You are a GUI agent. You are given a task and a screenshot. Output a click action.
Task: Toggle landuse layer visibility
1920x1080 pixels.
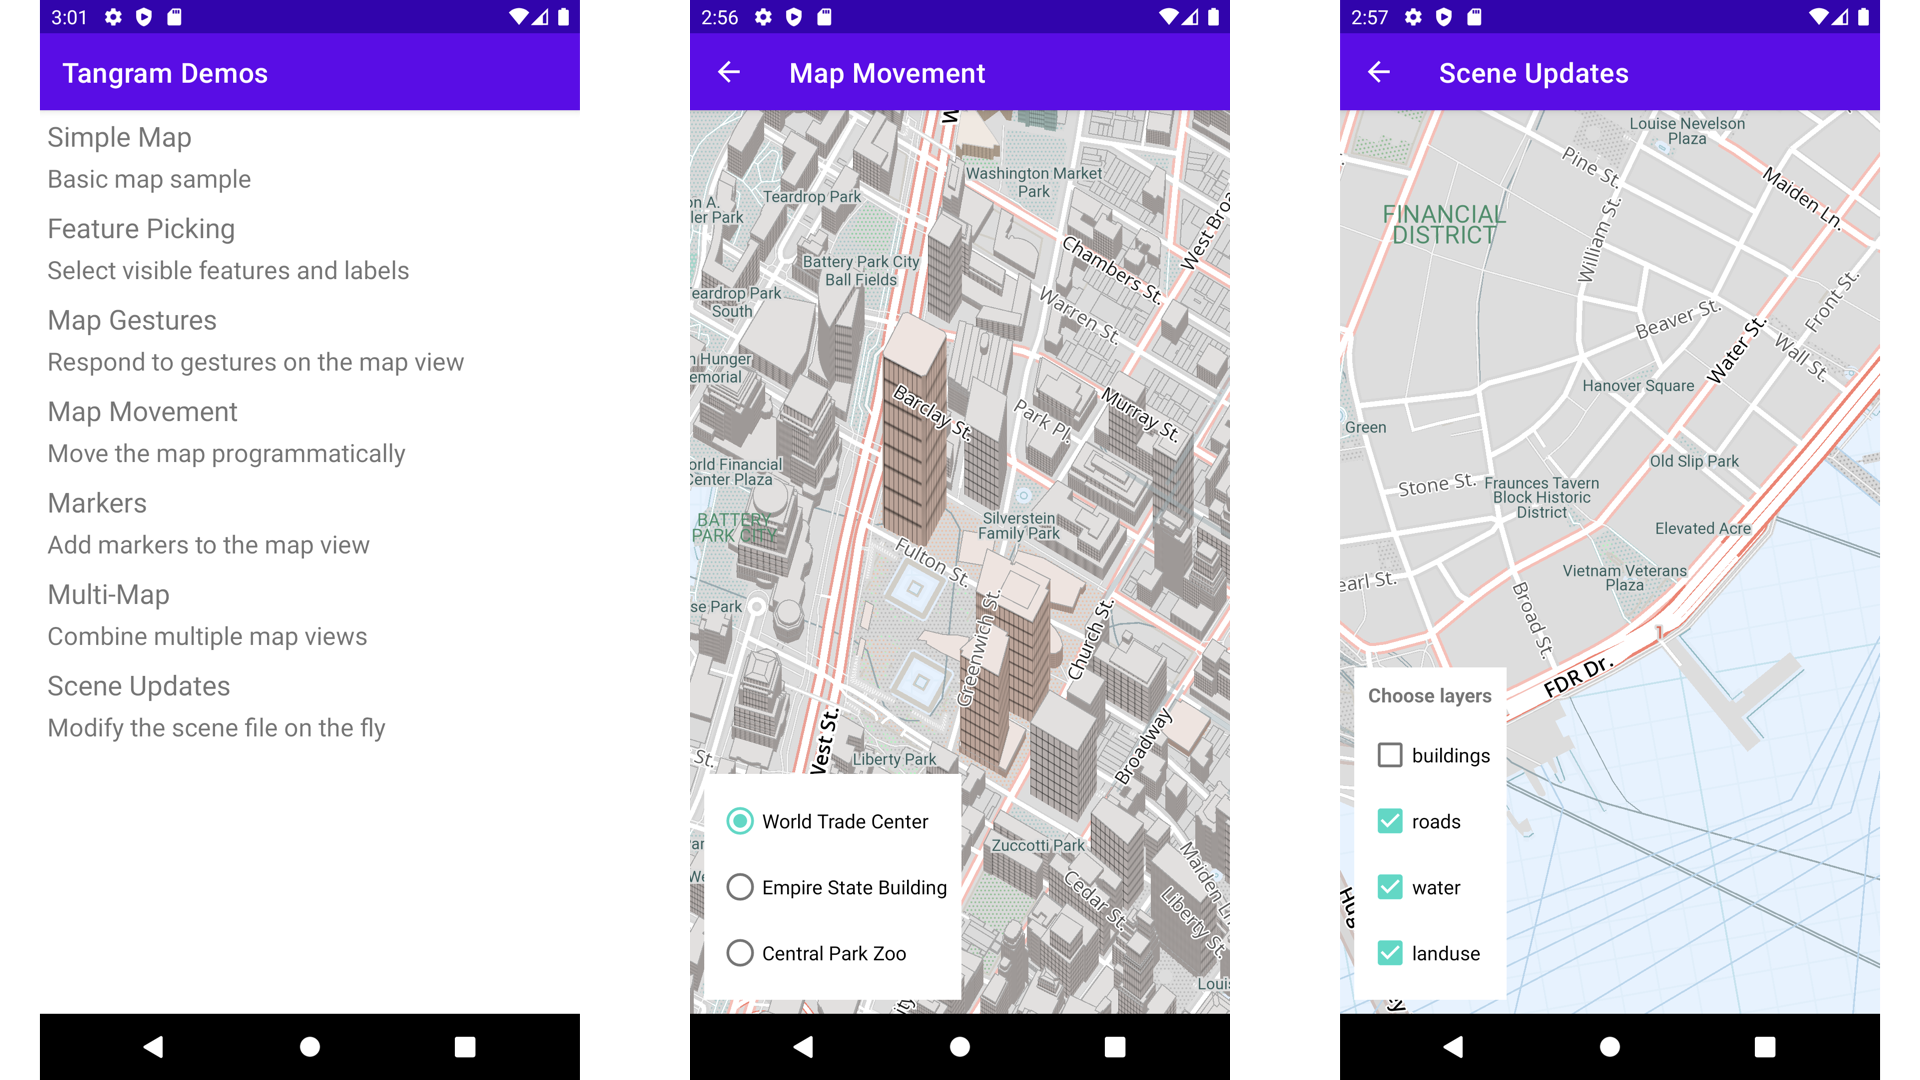1391,953
